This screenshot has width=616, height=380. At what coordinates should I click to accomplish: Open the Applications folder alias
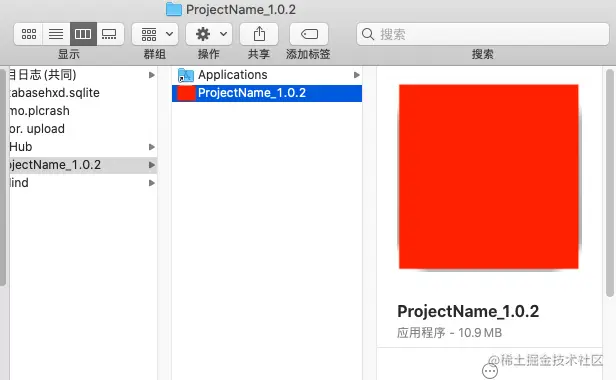267,75
